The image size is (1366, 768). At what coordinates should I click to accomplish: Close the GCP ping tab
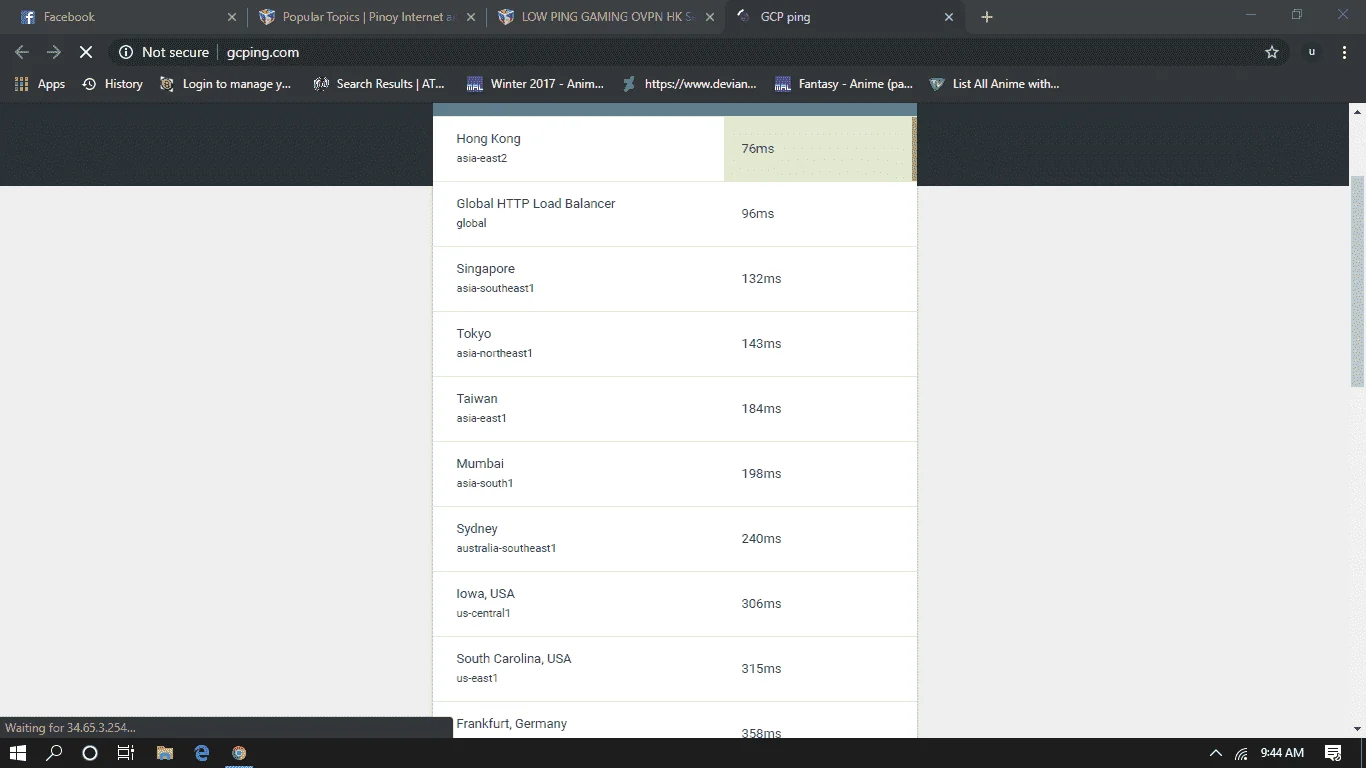coord(949,17)
